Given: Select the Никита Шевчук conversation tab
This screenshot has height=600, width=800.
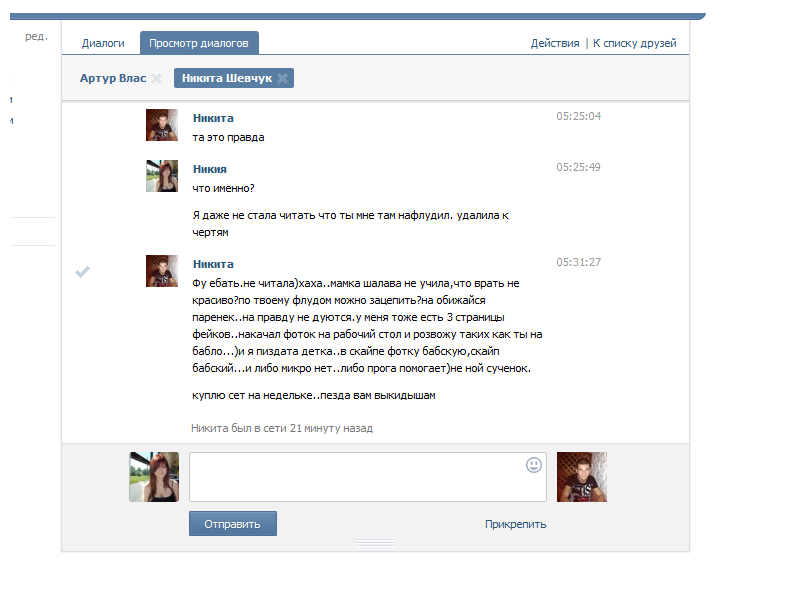Looking at the screenshot, I should [x=227, y=78].
